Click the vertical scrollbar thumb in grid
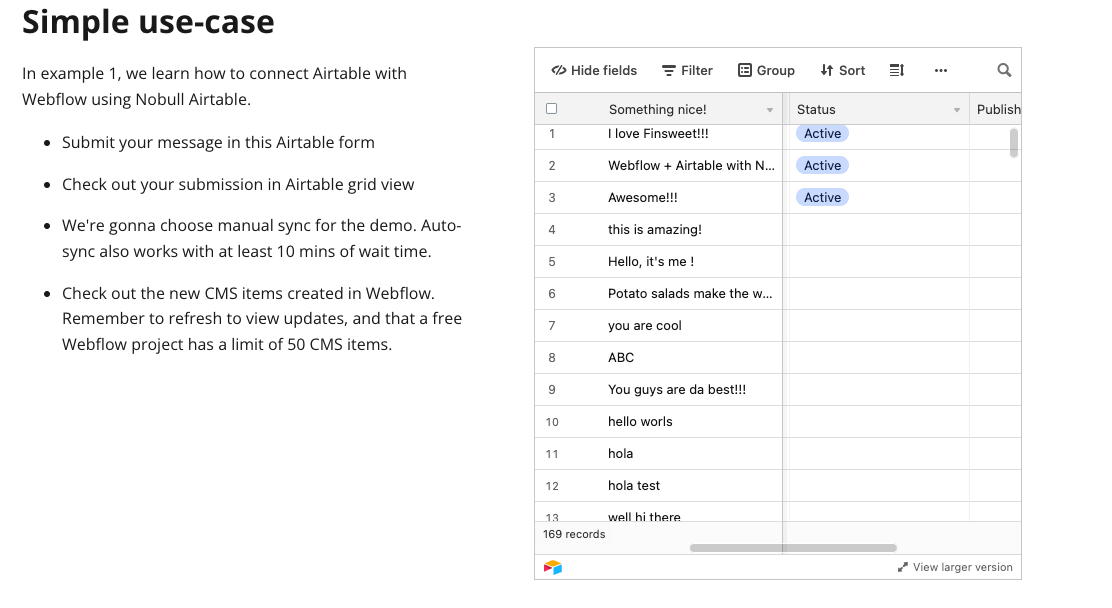Viewport: 1112px width, 608px height. (1014, 143)
